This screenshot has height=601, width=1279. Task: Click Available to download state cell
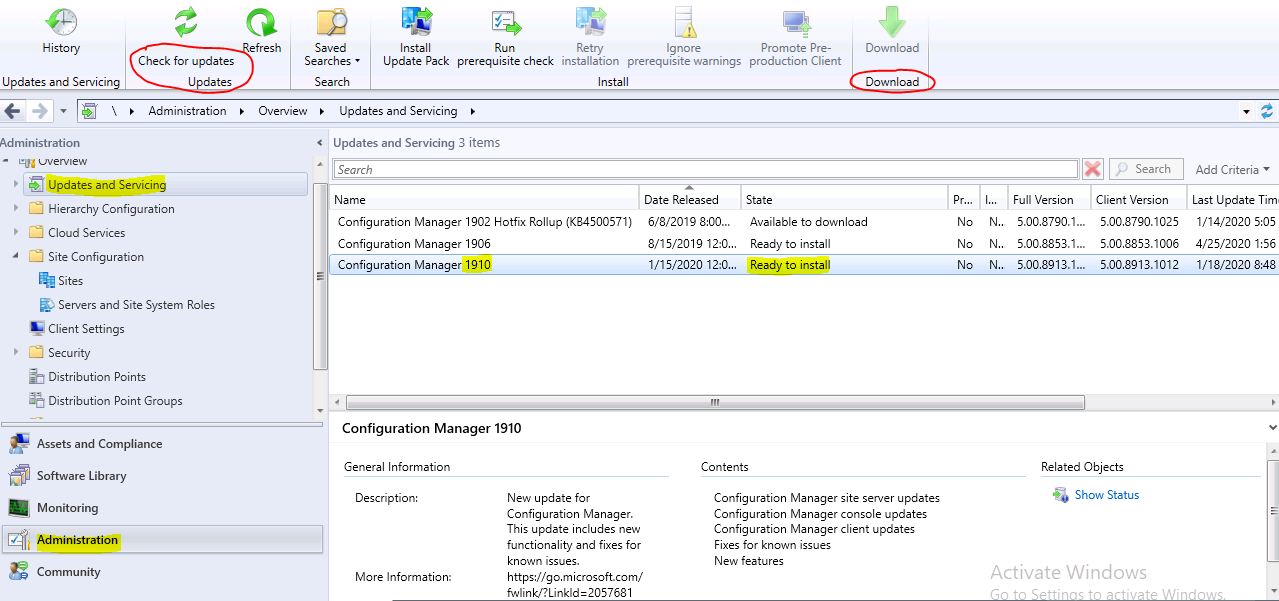tap(809, 222)
